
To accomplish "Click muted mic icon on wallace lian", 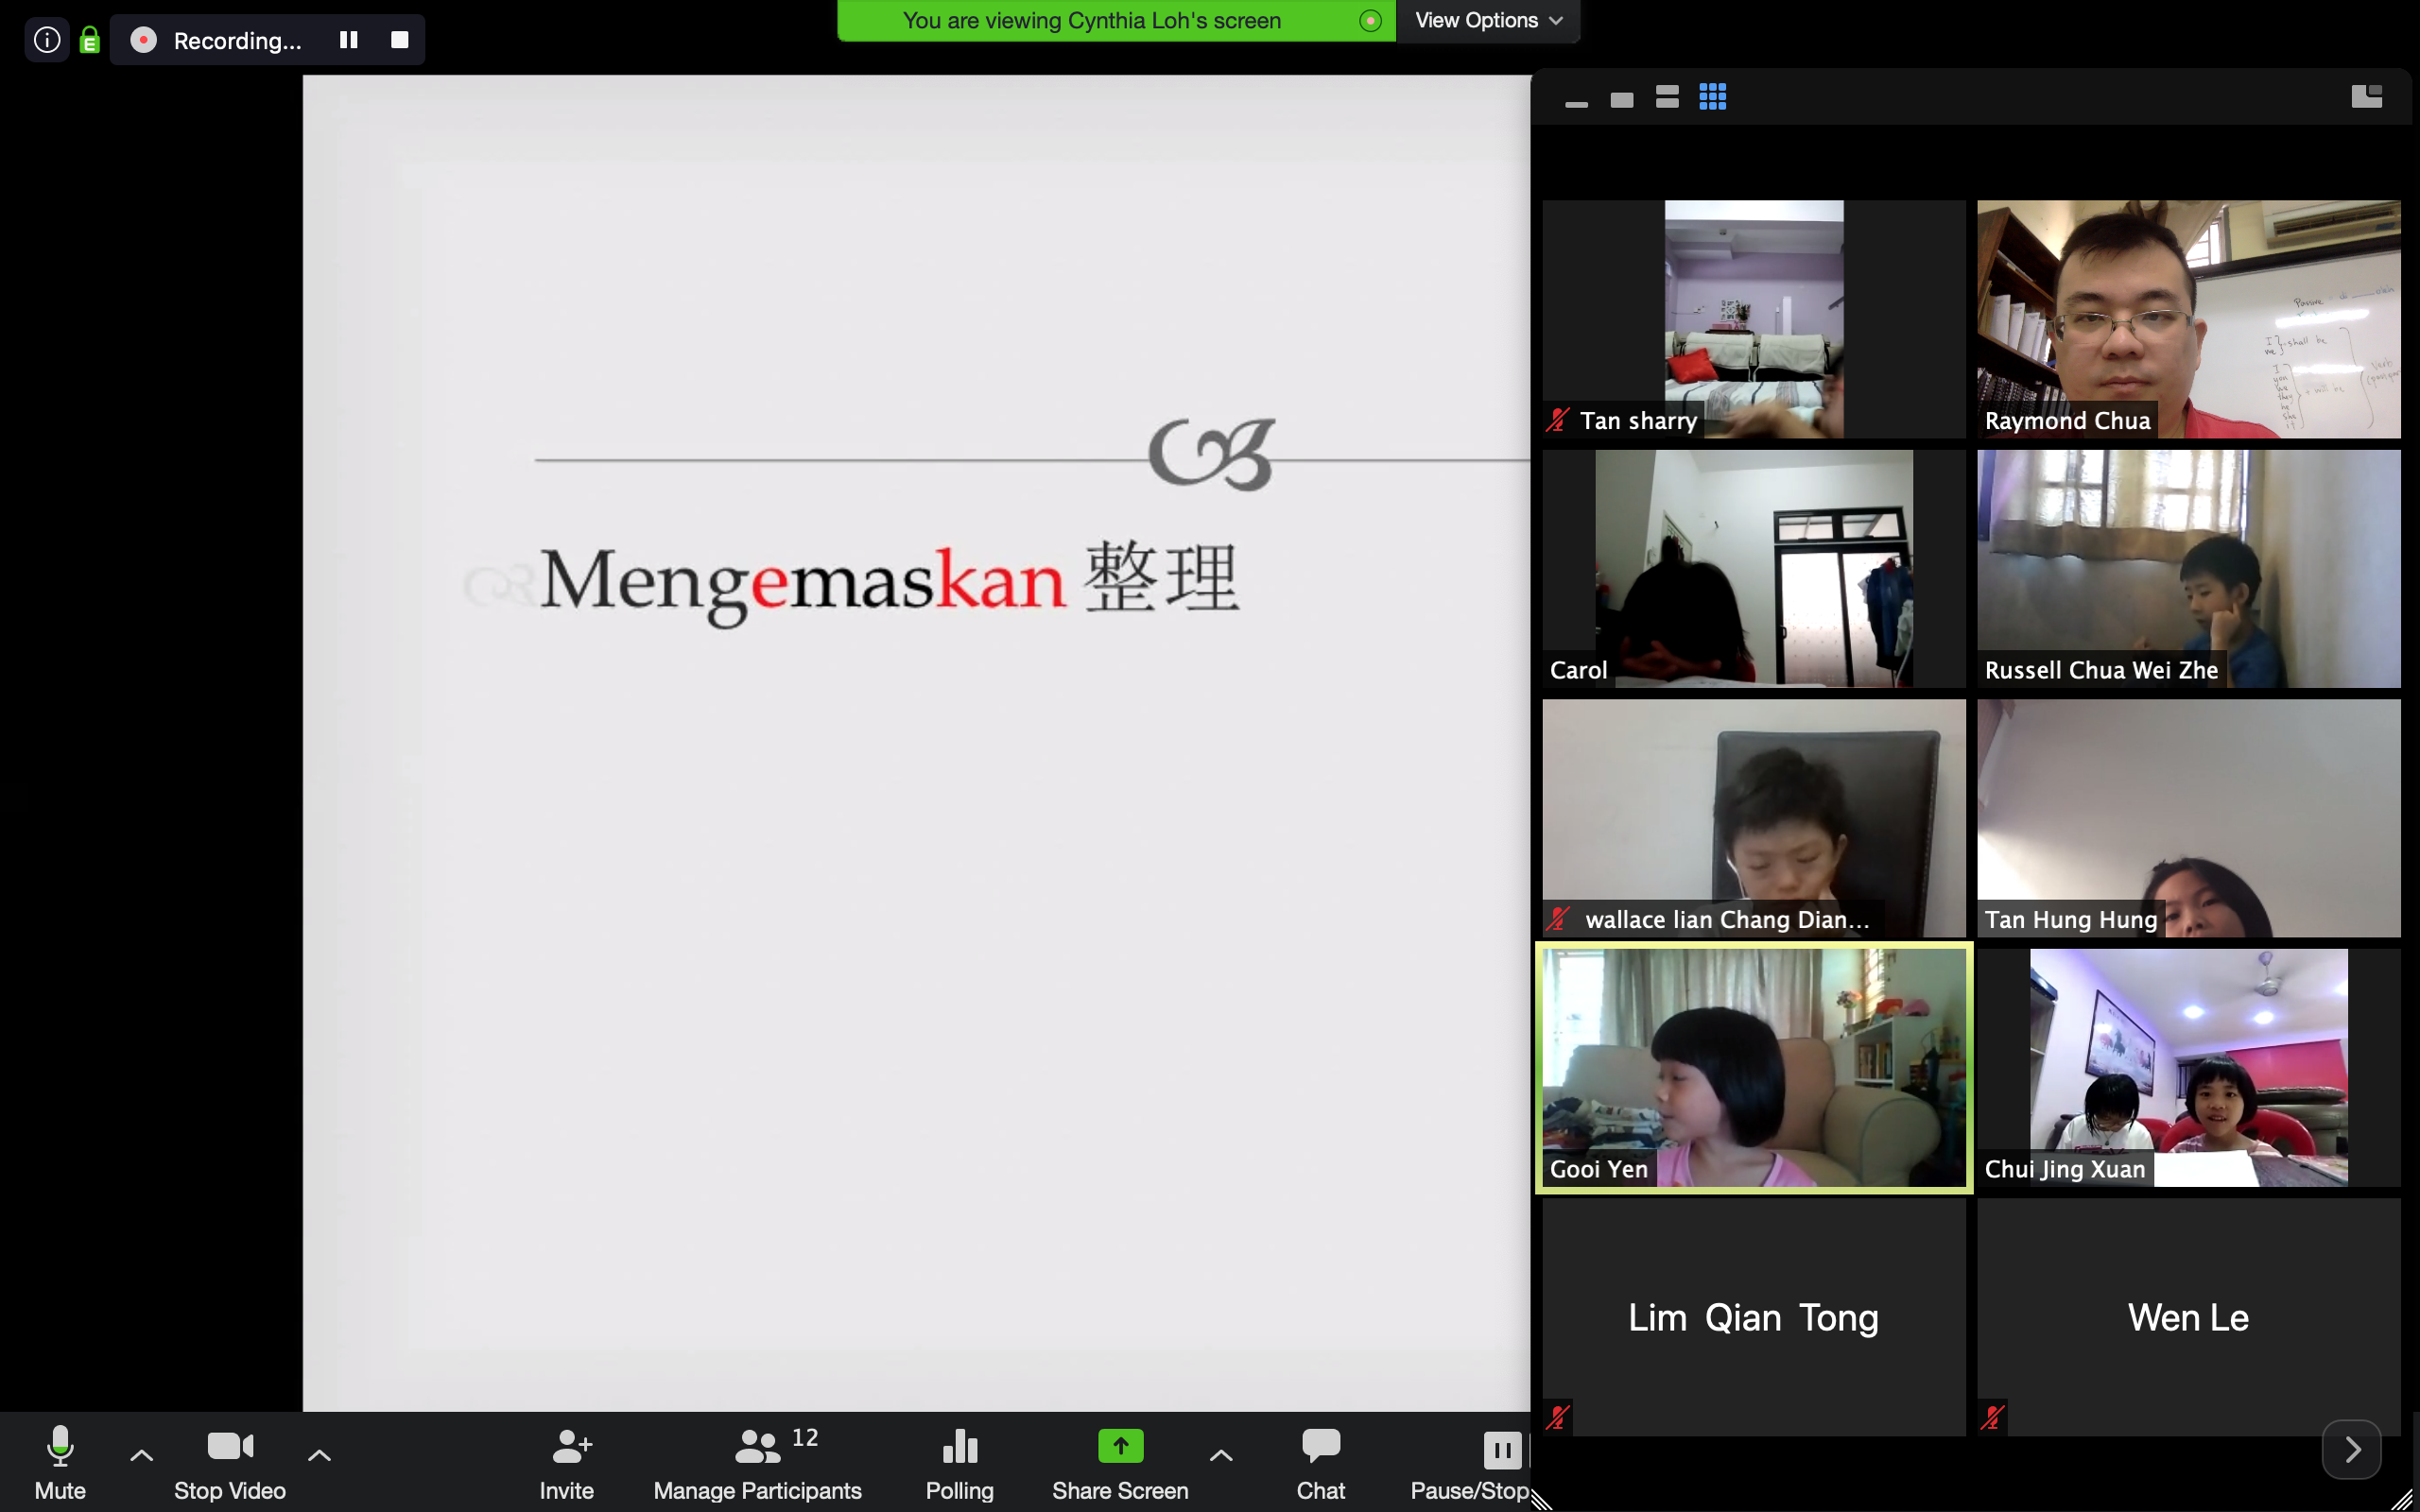I will (x=1558, y=919).
